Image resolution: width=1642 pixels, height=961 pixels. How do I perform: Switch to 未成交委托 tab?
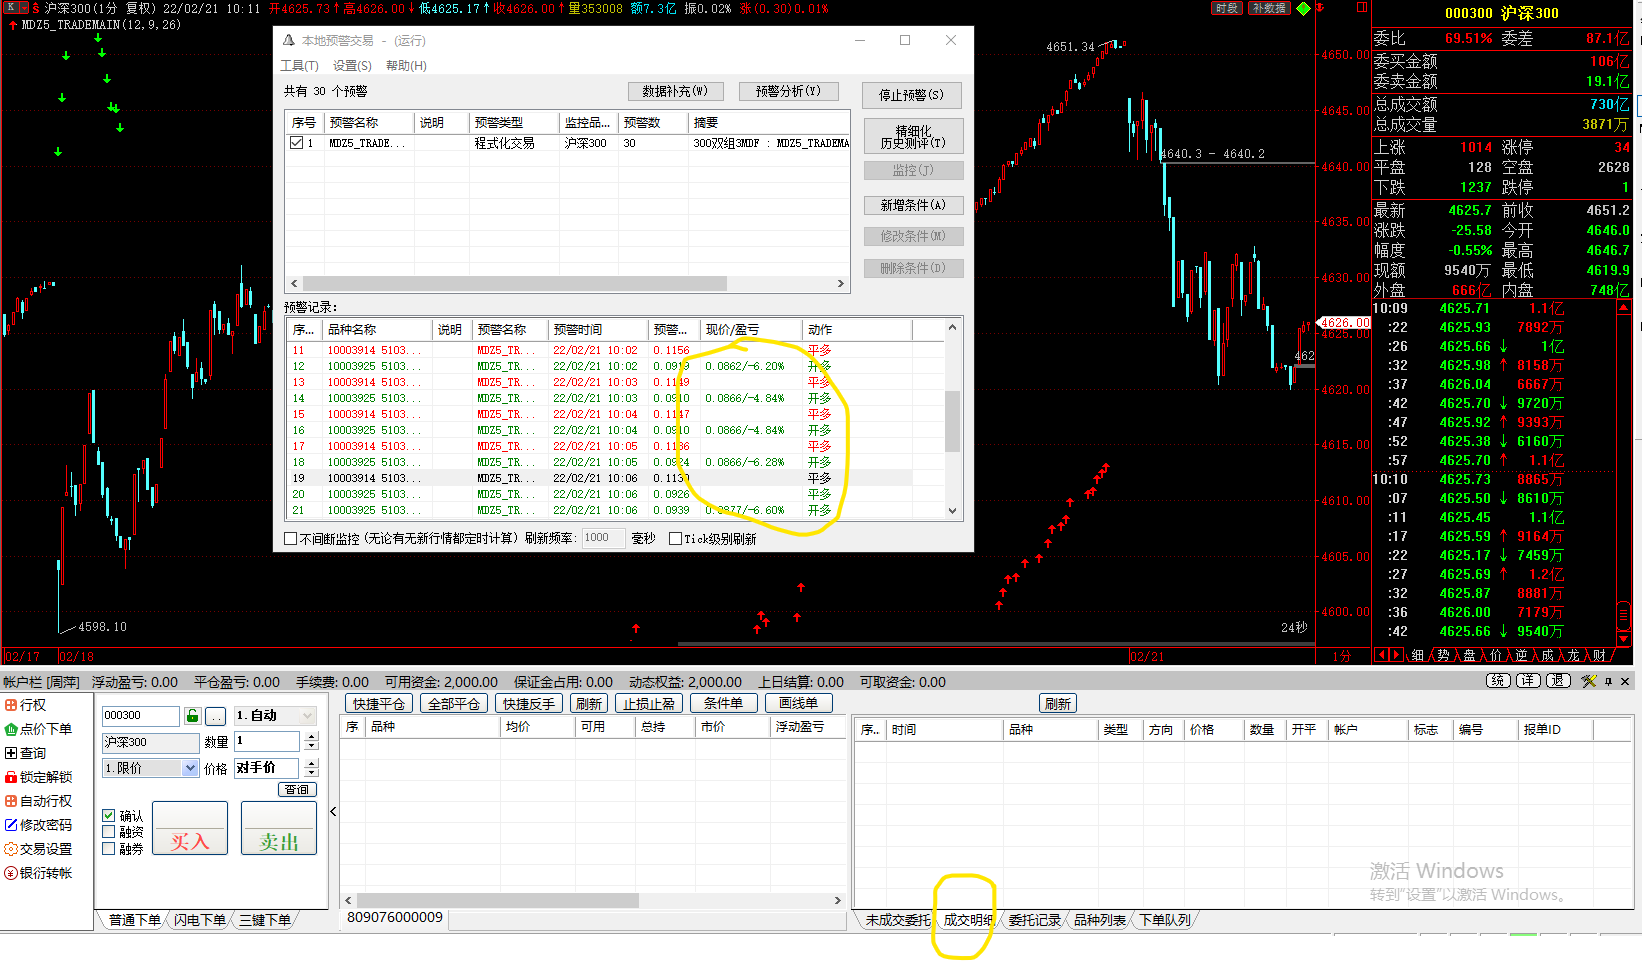[898, 920]
